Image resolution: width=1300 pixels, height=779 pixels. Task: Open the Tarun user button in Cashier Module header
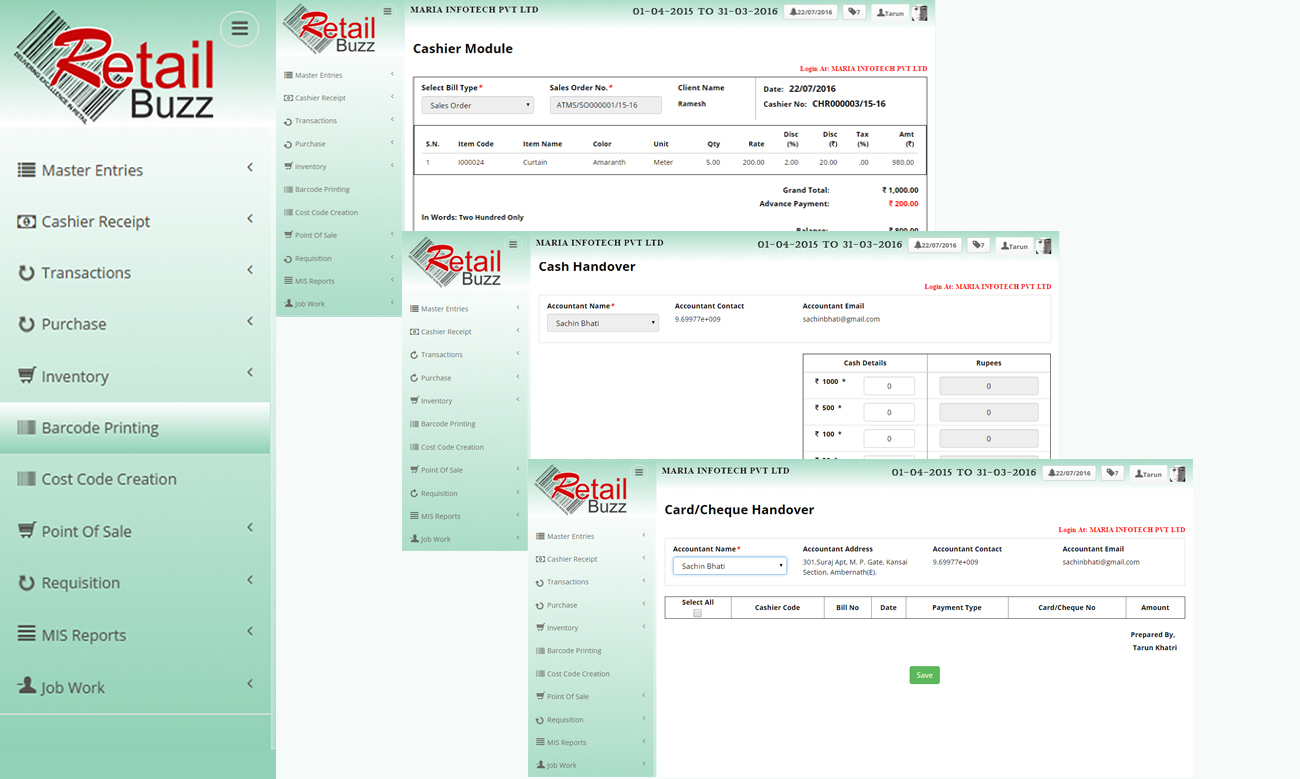point(890,13)
